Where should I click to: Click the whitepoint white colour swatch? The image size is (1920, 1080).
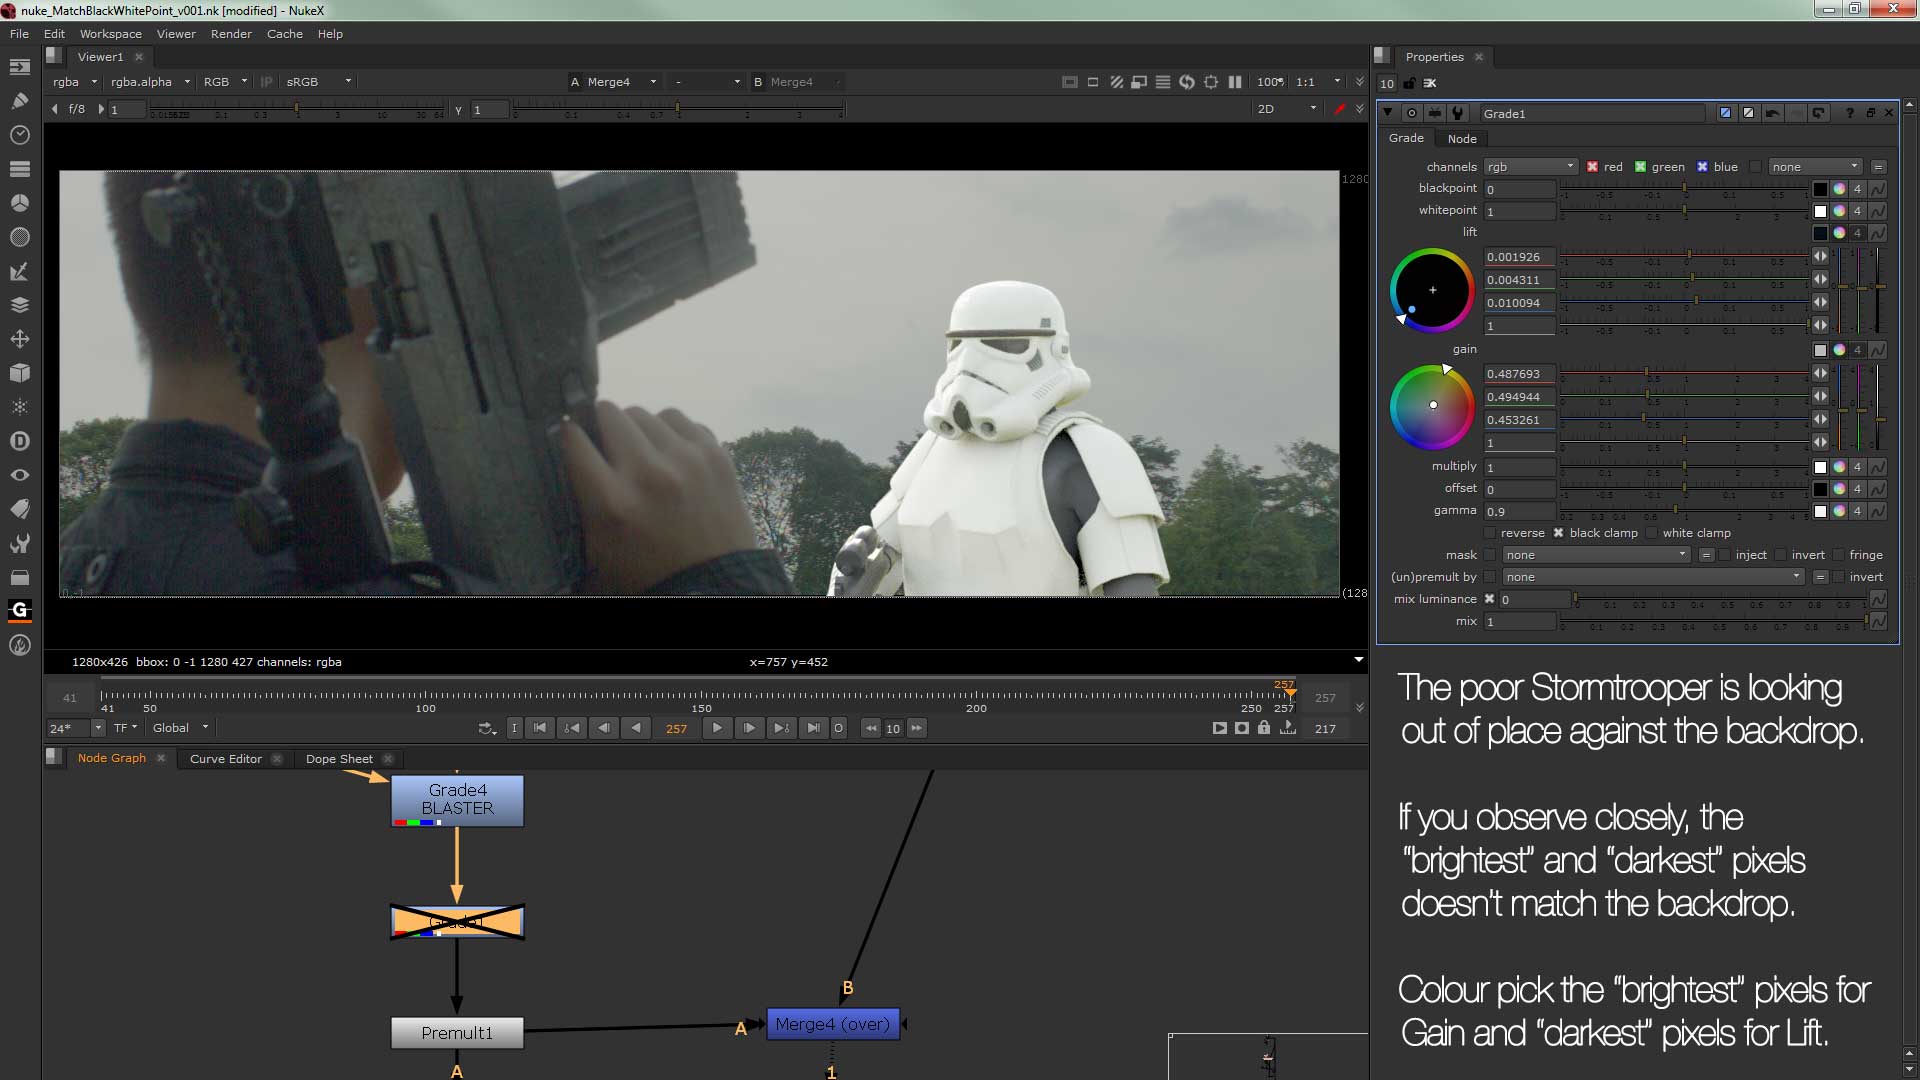[x=1820, y=211]
